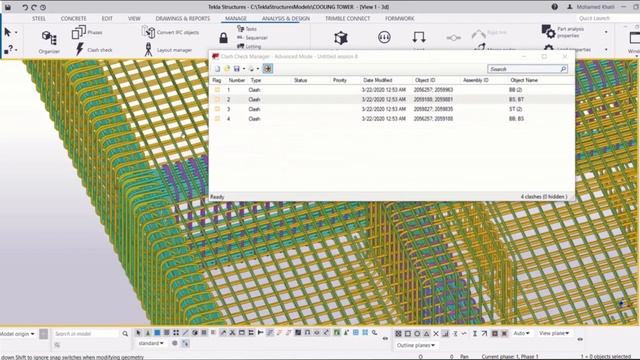The image size is (640, 360).
Task: Toggle the triangle midpoint snap switch
Action: coord(426,333)
